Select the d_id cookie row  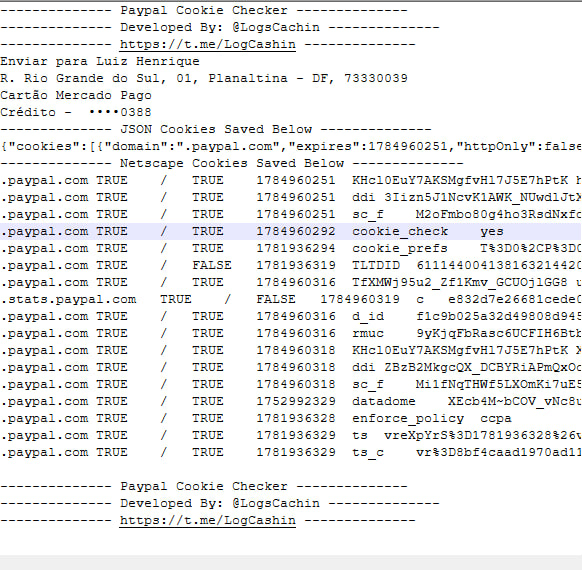point(291,317)
